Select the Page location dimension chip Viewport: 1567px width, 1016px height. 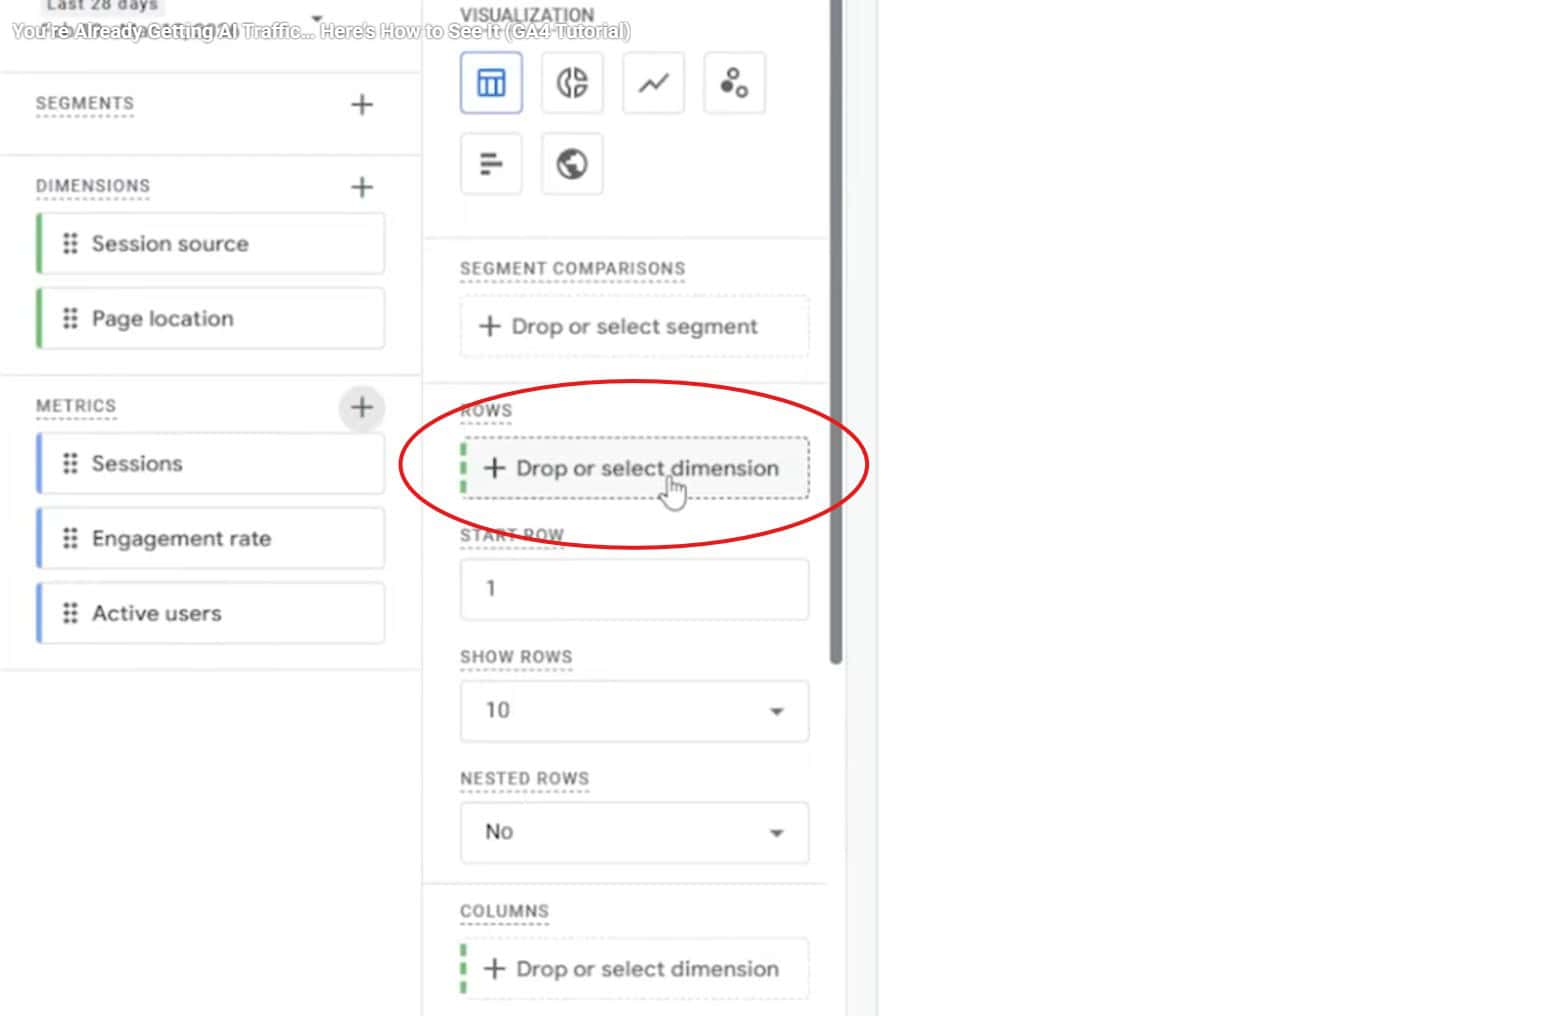pyautogui.click(x=210, y=318)
